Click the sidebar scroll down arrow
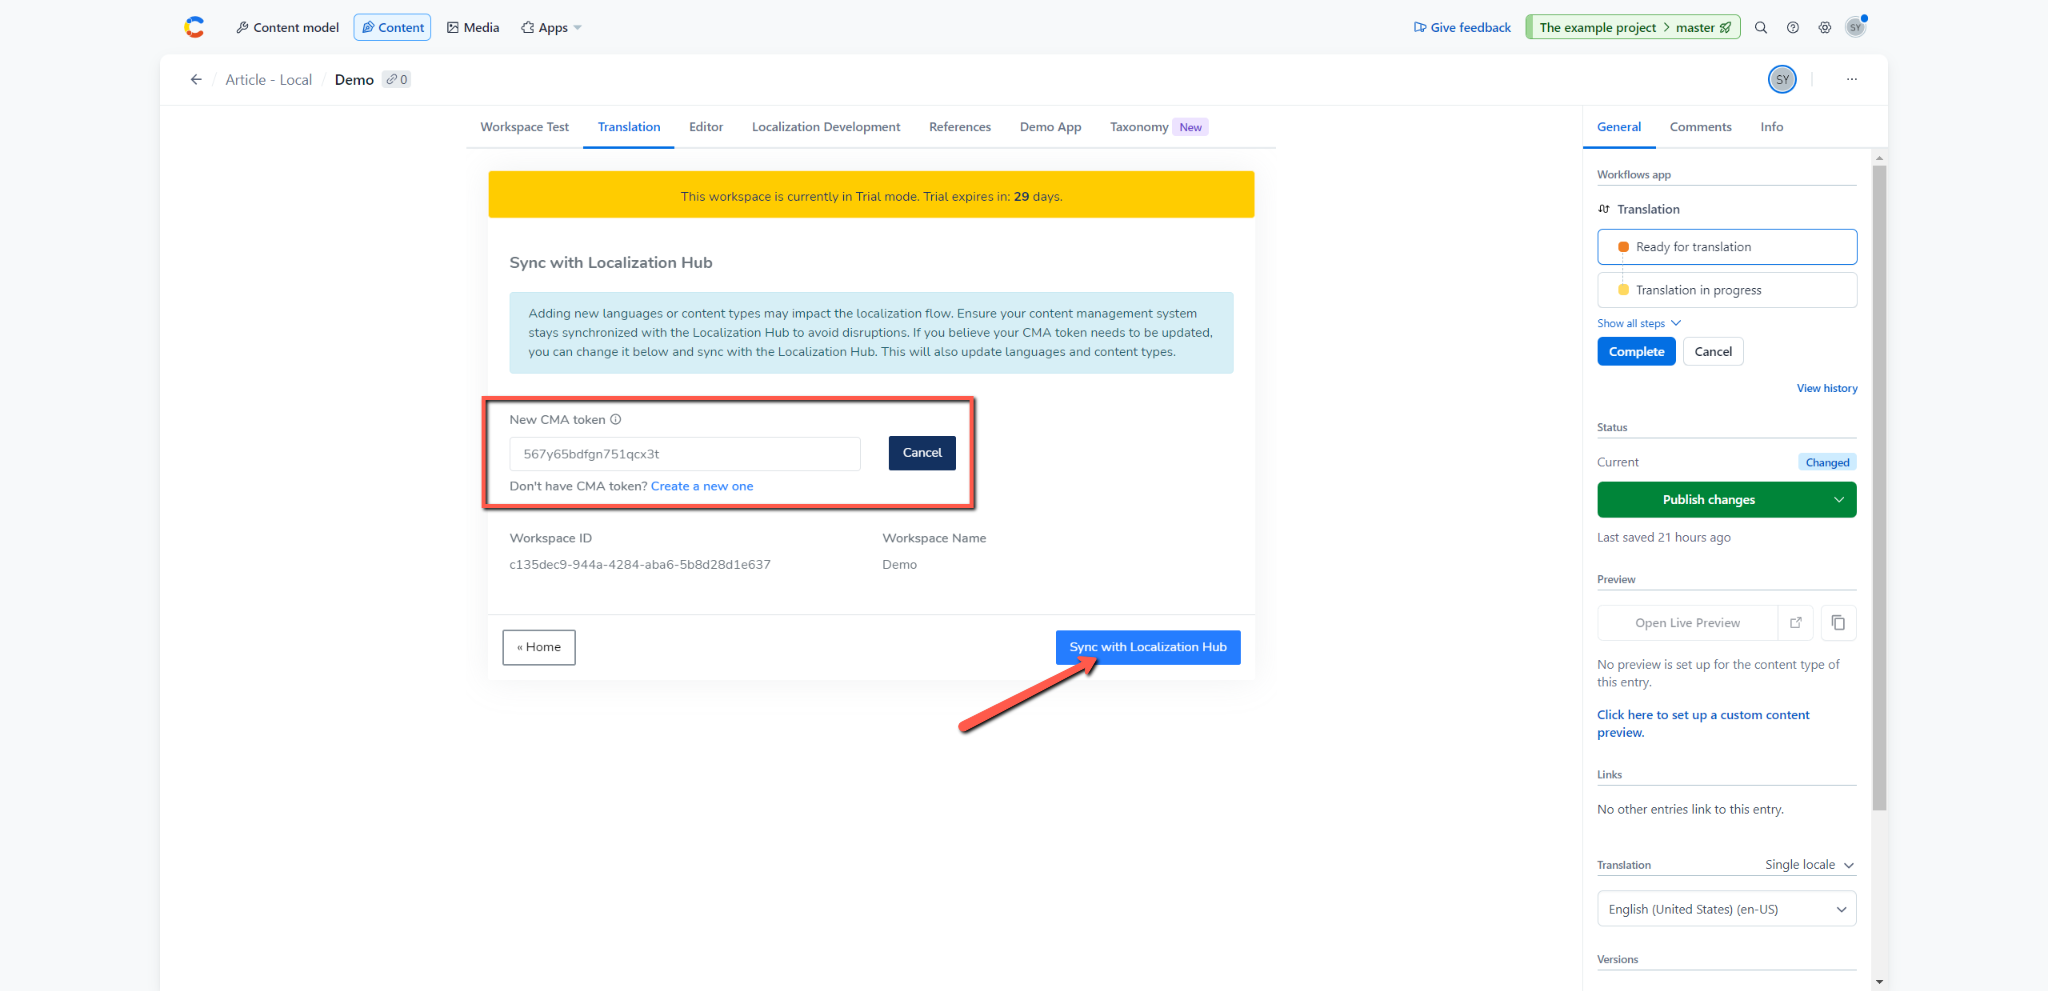 pyautogui.click(x=1879, y=982)
